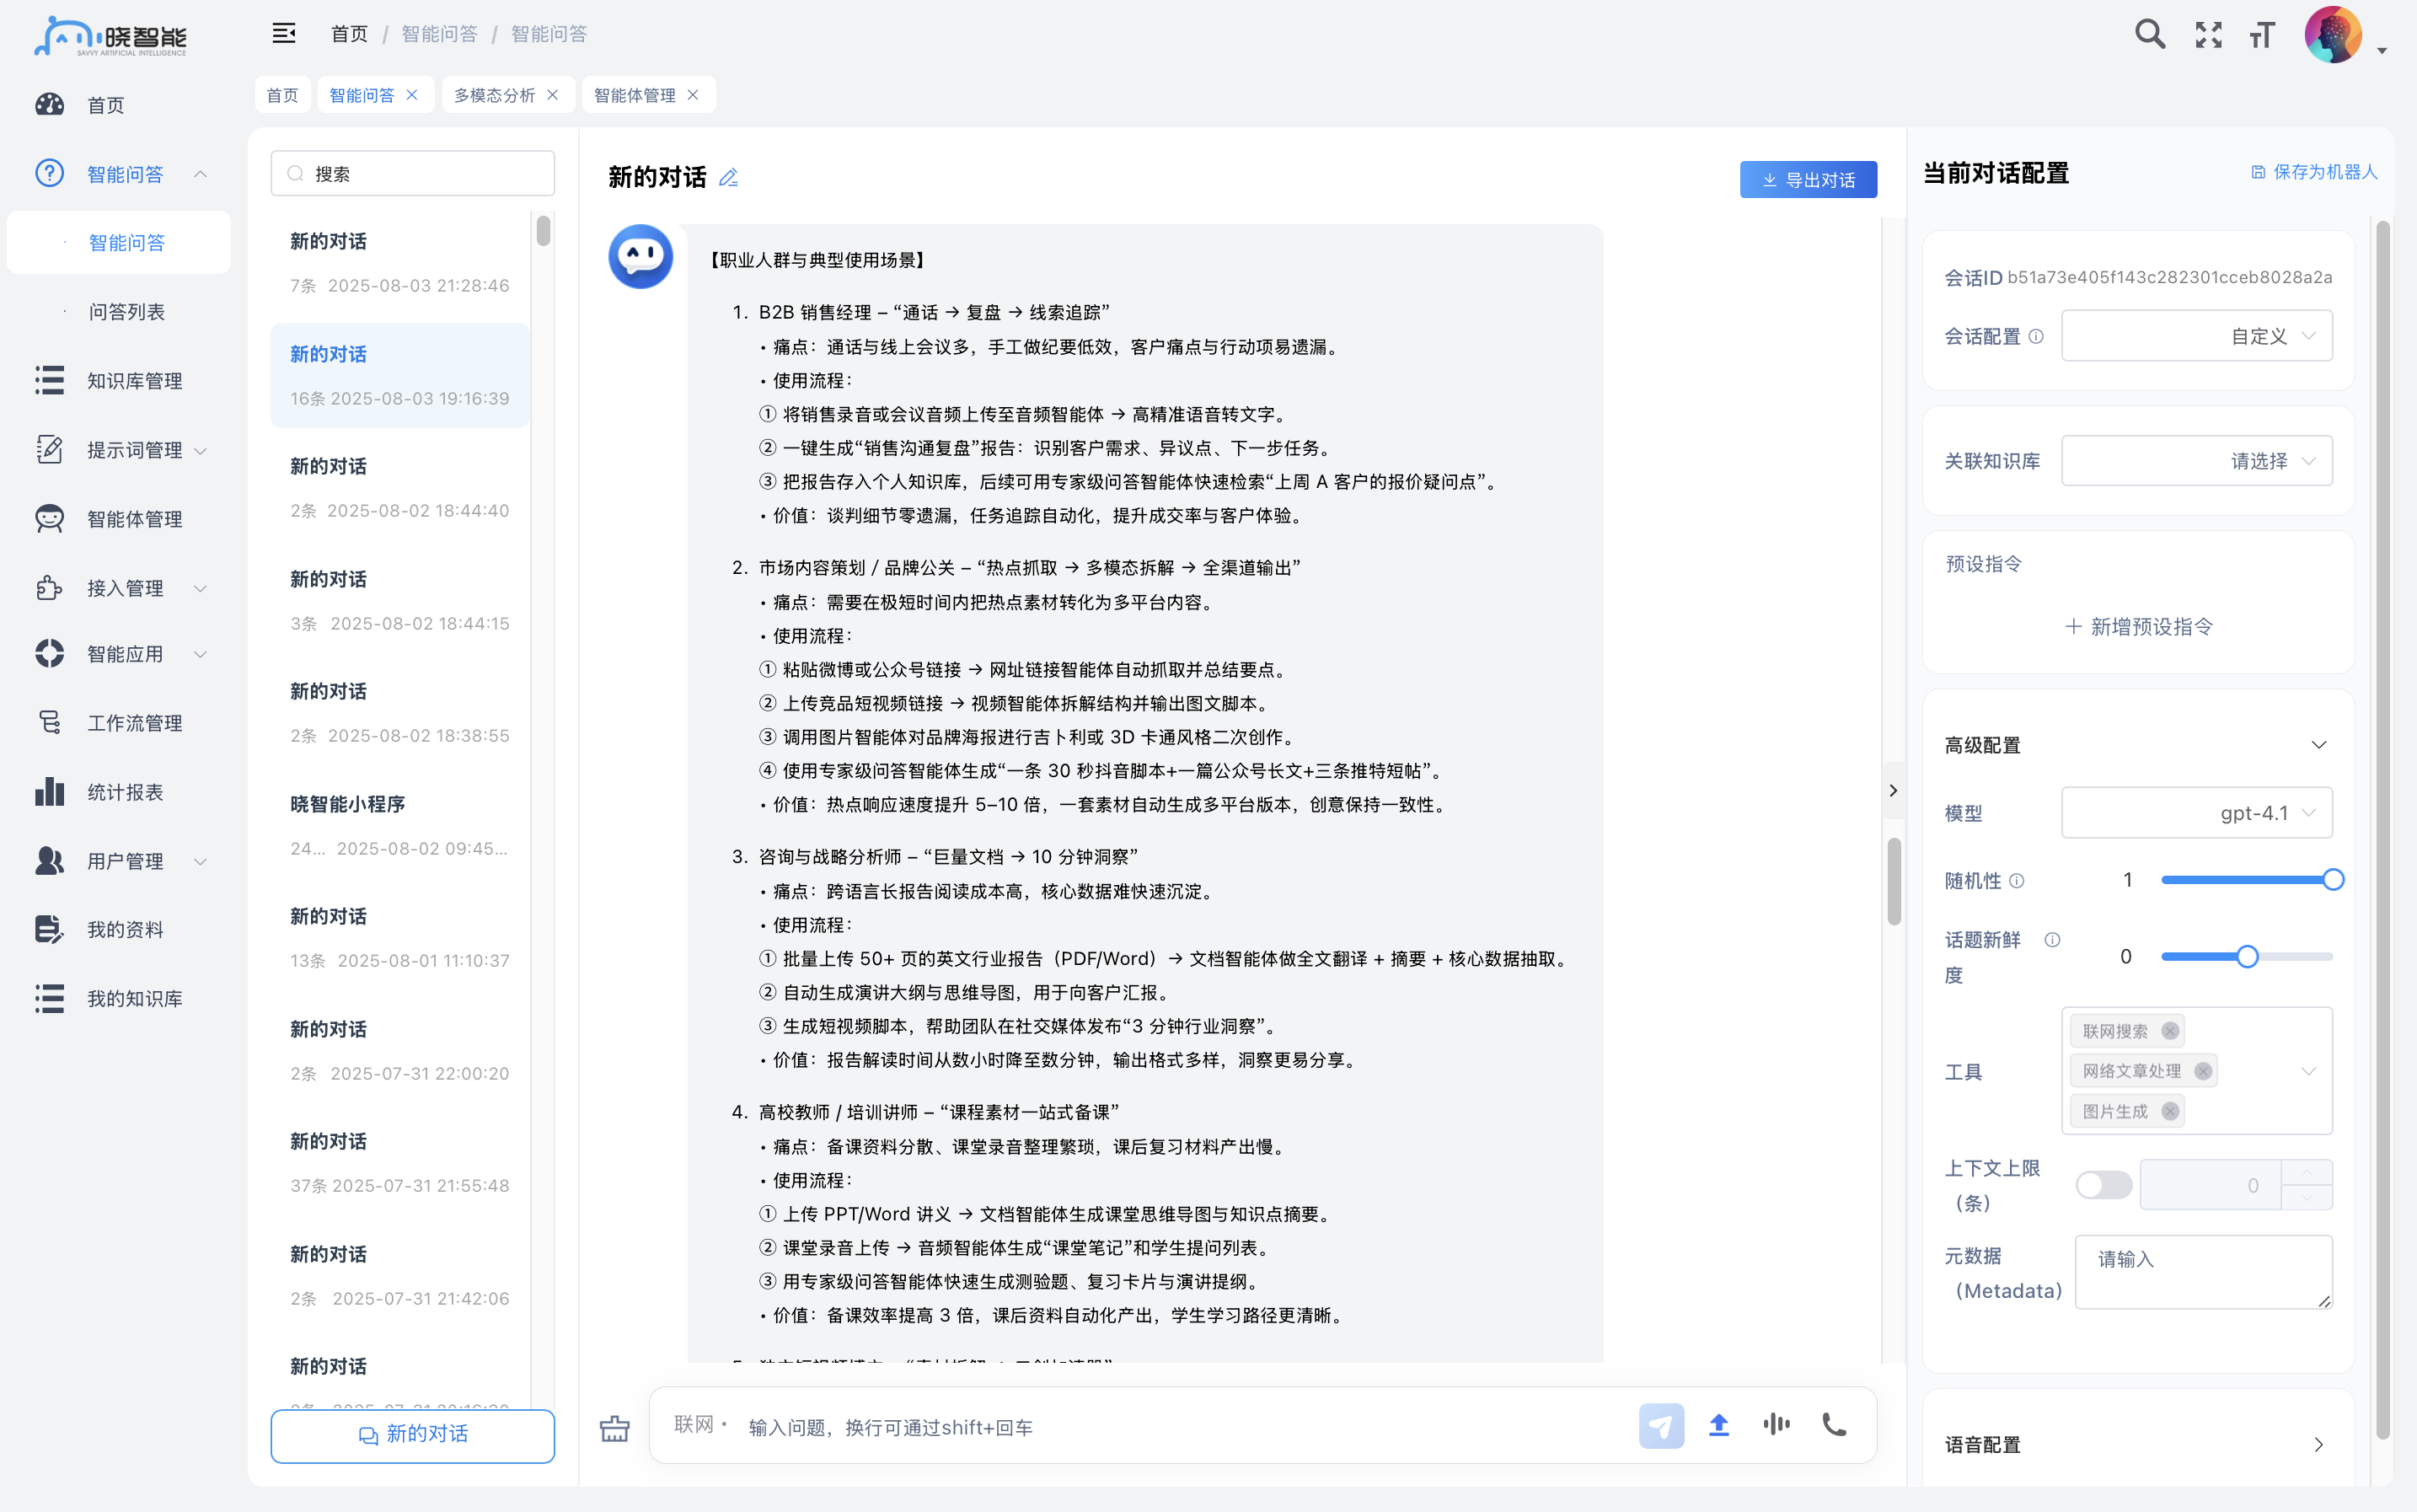Click the send message paper-plane icon

(x=1660, y=1425)
